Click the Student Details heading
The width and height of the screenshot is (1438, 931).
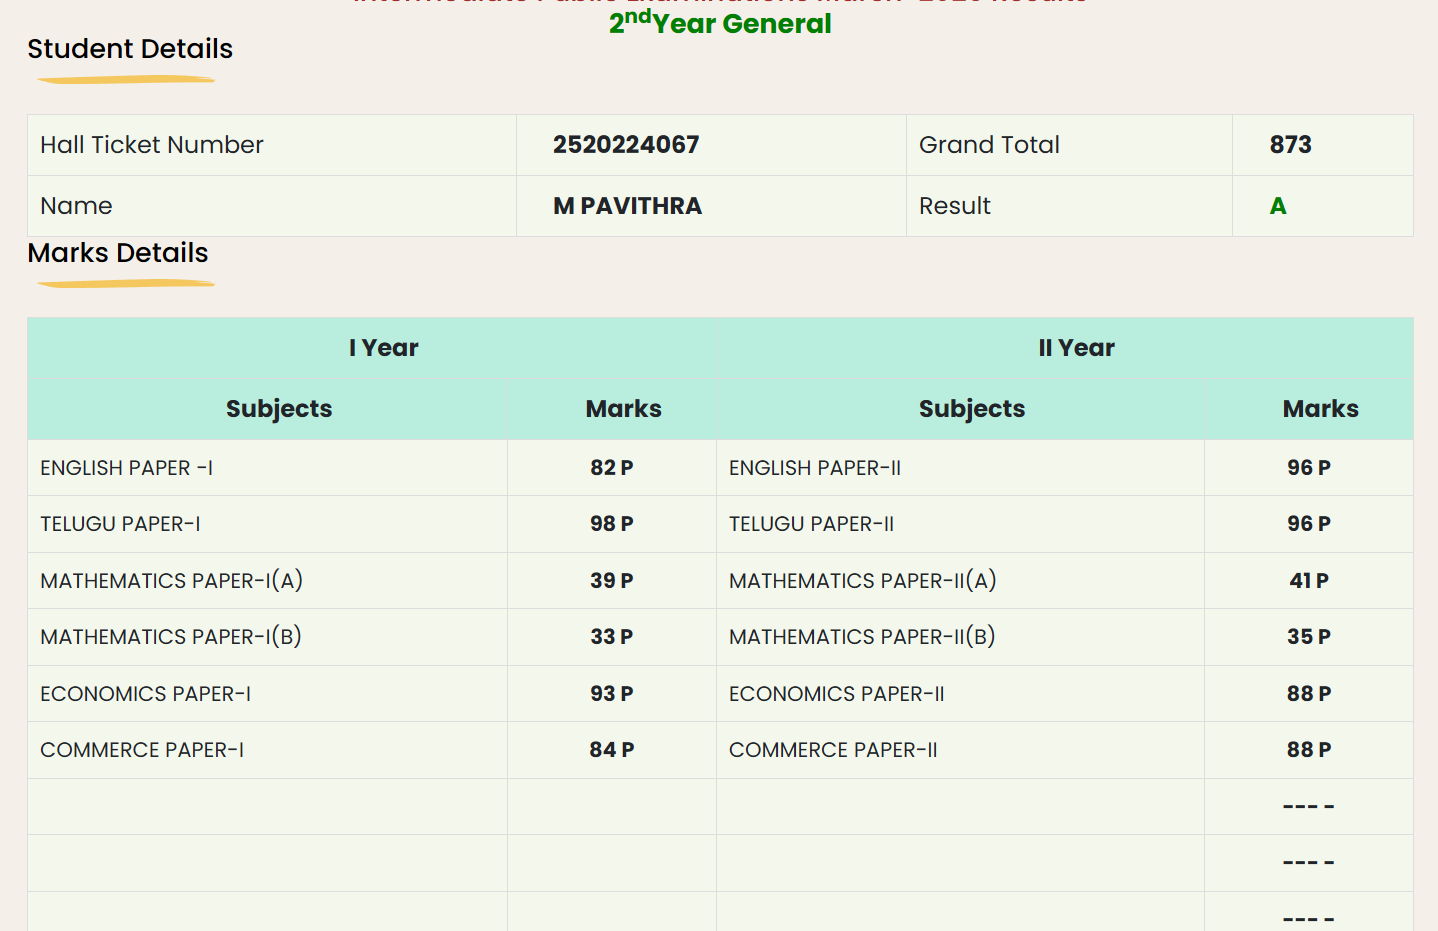pos(130,49)
